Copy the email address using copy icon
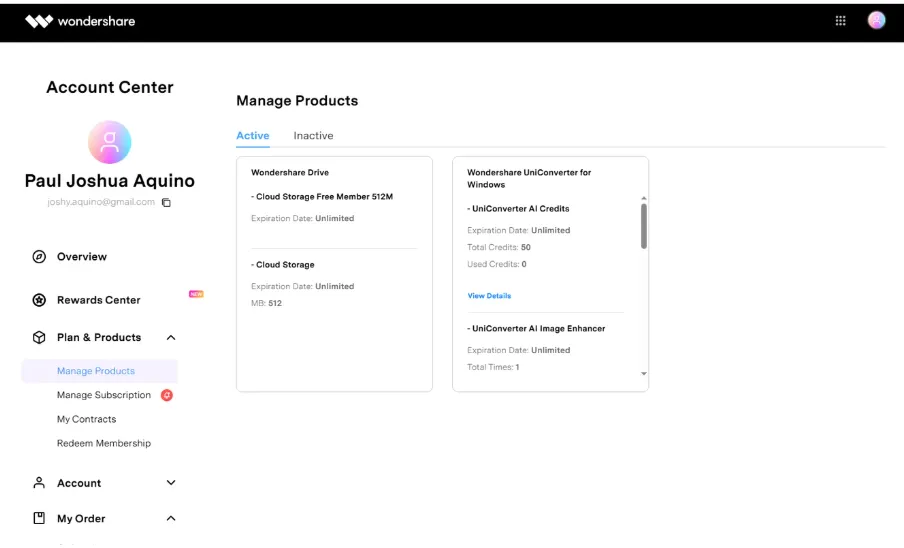 coord(166,202)
